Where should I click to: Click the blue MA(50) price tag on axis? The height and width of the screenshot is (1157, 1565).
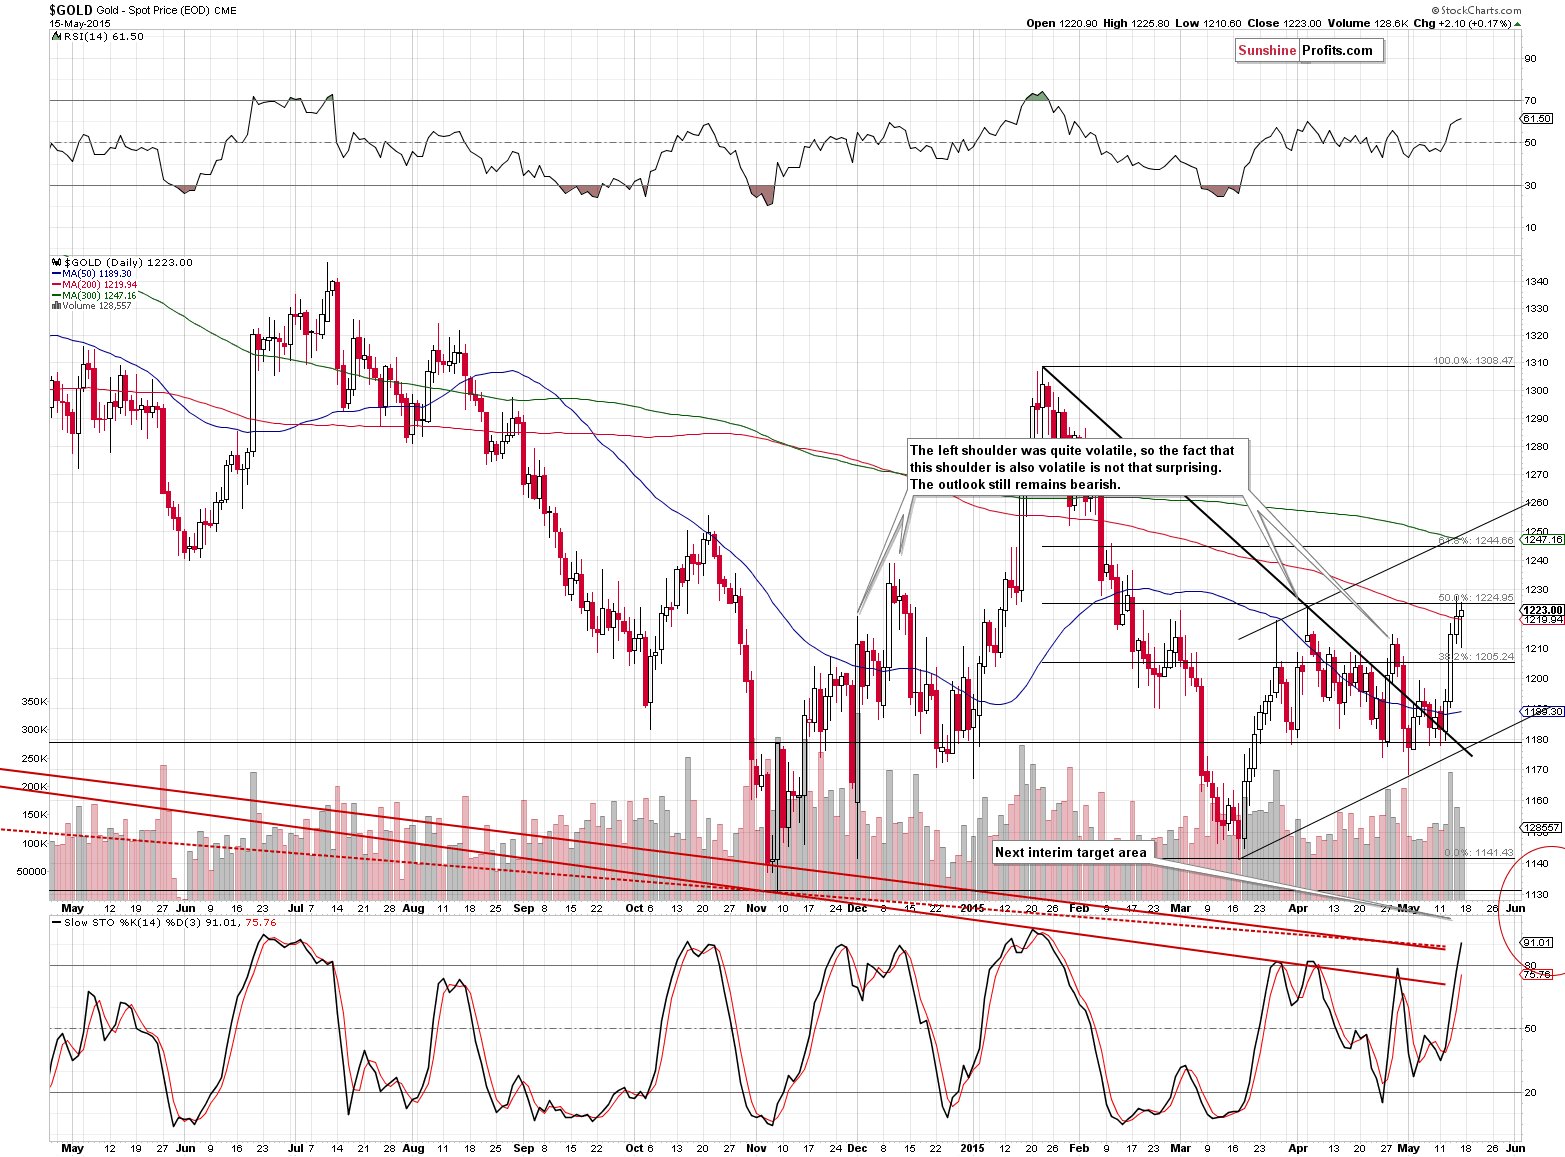coord(1543,712)
